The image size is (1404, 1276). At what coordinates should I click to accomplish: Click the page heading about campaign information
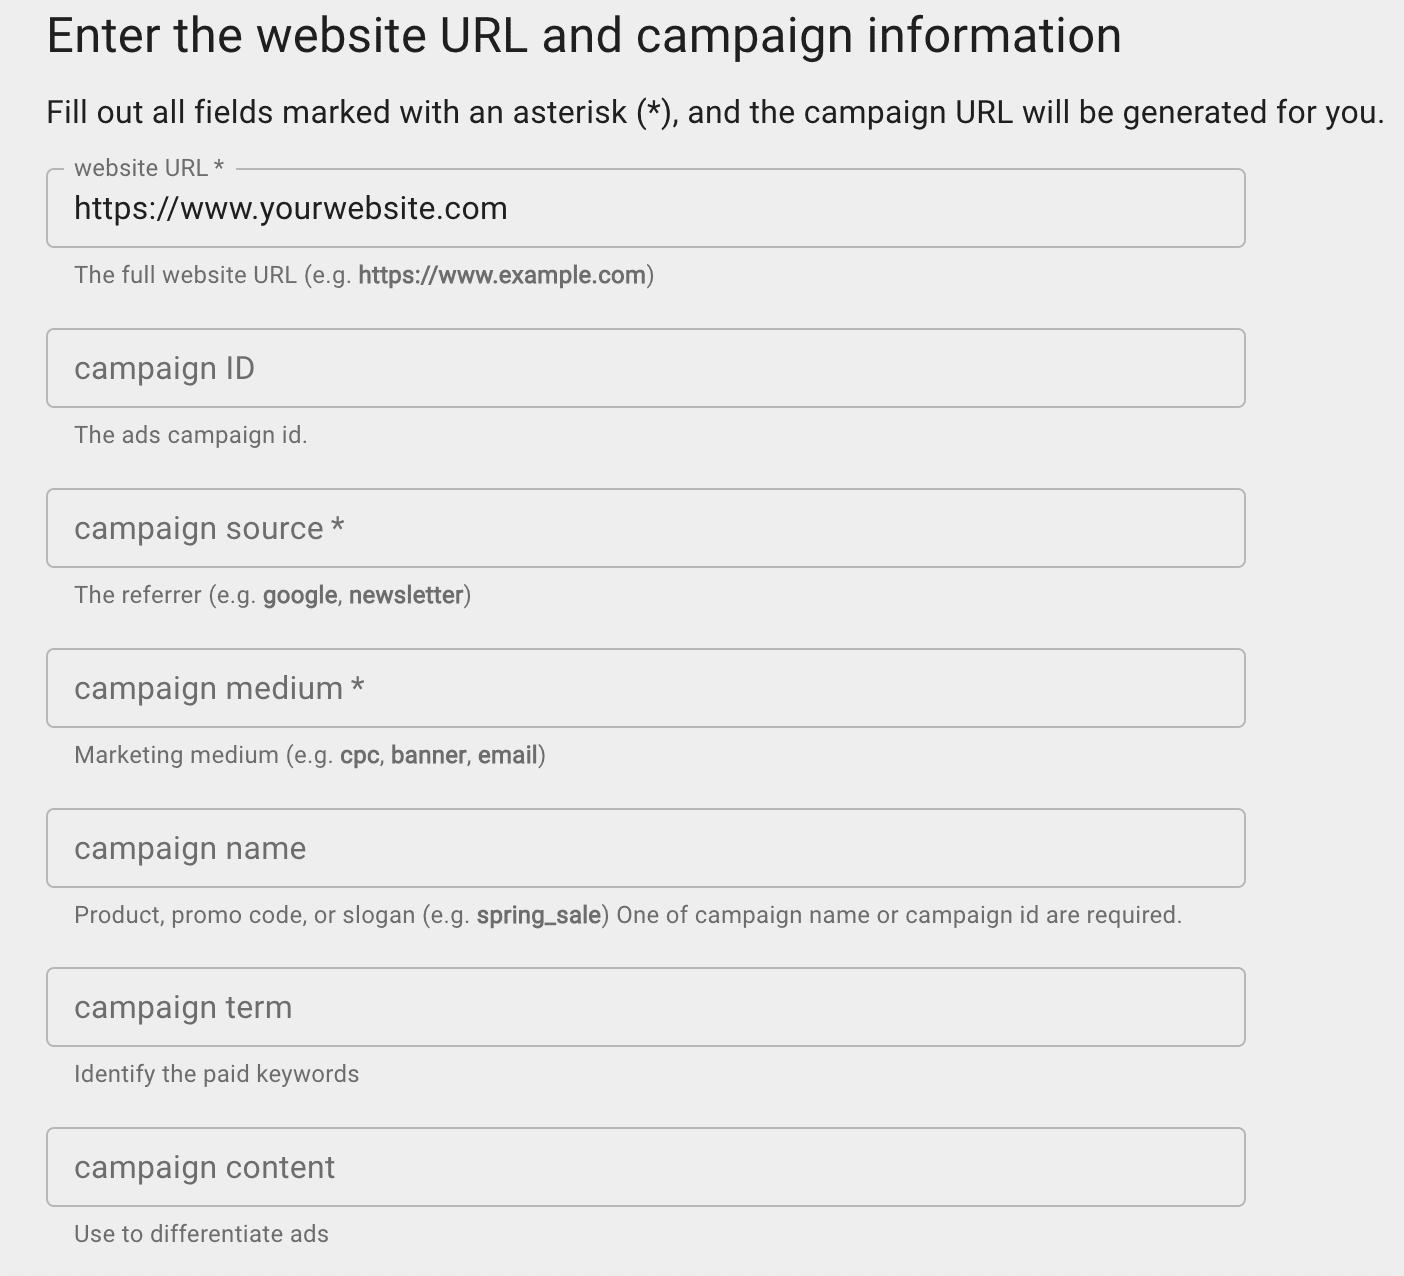(x=583, y=35)
